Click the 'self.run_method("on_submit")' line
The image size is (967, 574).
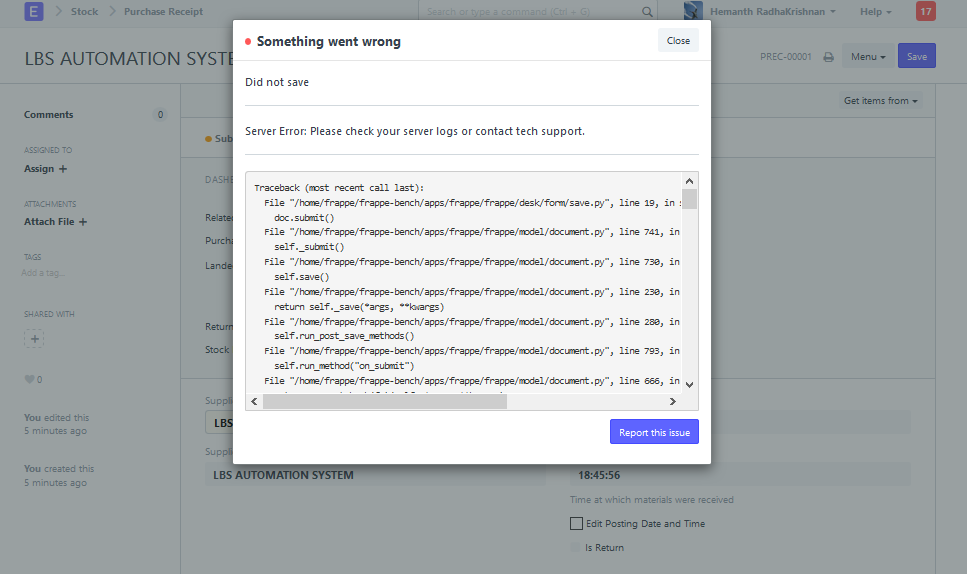coord(344,366)
